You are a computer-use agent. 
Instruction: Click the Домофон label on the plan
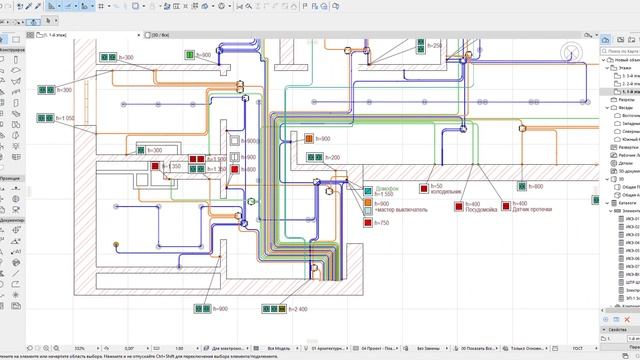coord(387,189)
